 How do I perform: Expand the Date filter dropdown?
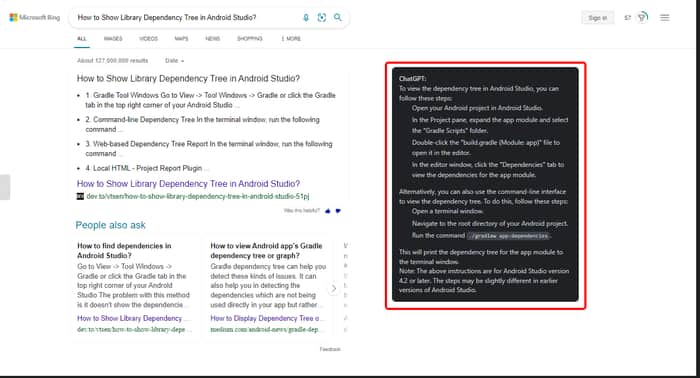174,61
